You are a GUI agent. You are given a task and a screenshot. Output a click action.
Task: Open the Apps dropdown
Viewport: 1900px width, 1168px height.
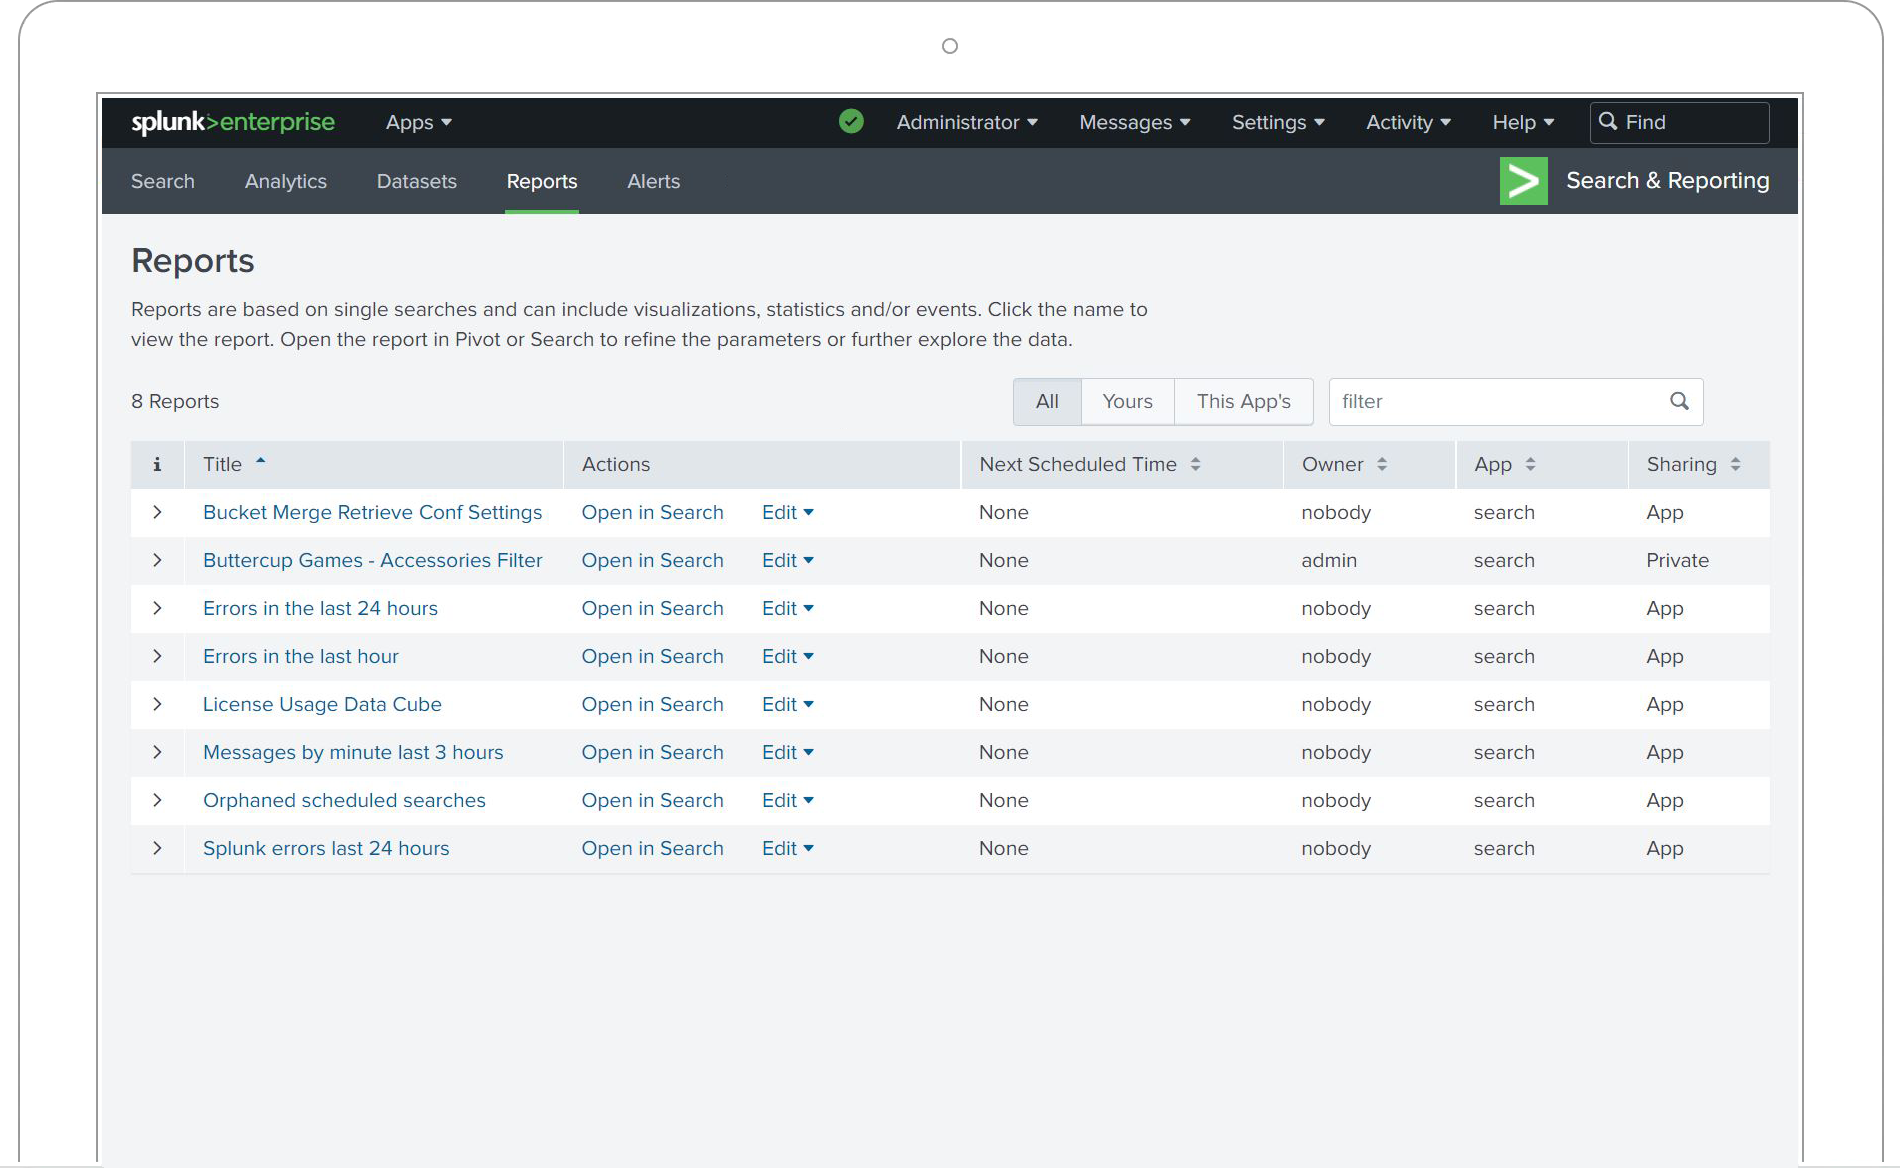pyautogui.click(x=417, y=122)
